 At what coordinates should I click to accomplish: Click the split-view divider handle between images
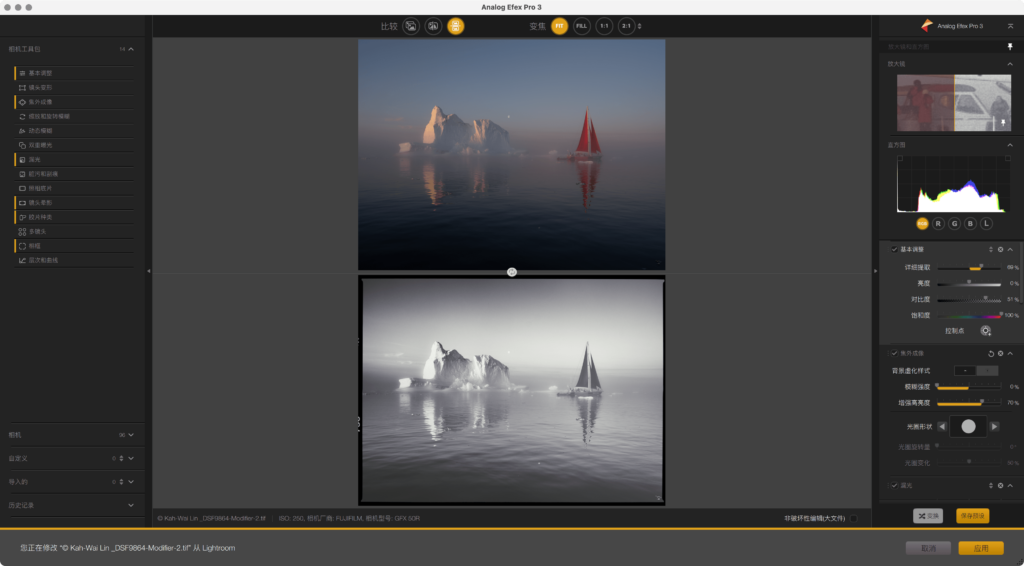512,272
